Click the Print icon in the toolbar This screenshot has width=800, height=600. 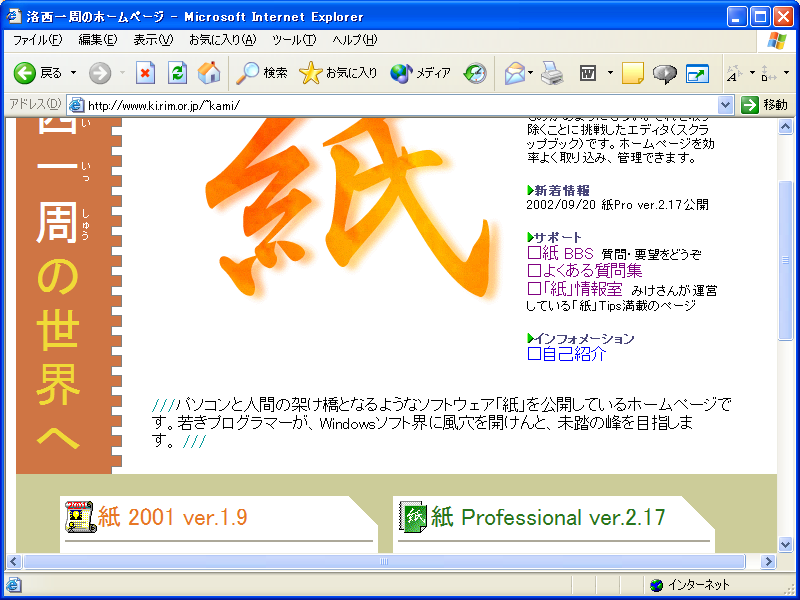552,73
